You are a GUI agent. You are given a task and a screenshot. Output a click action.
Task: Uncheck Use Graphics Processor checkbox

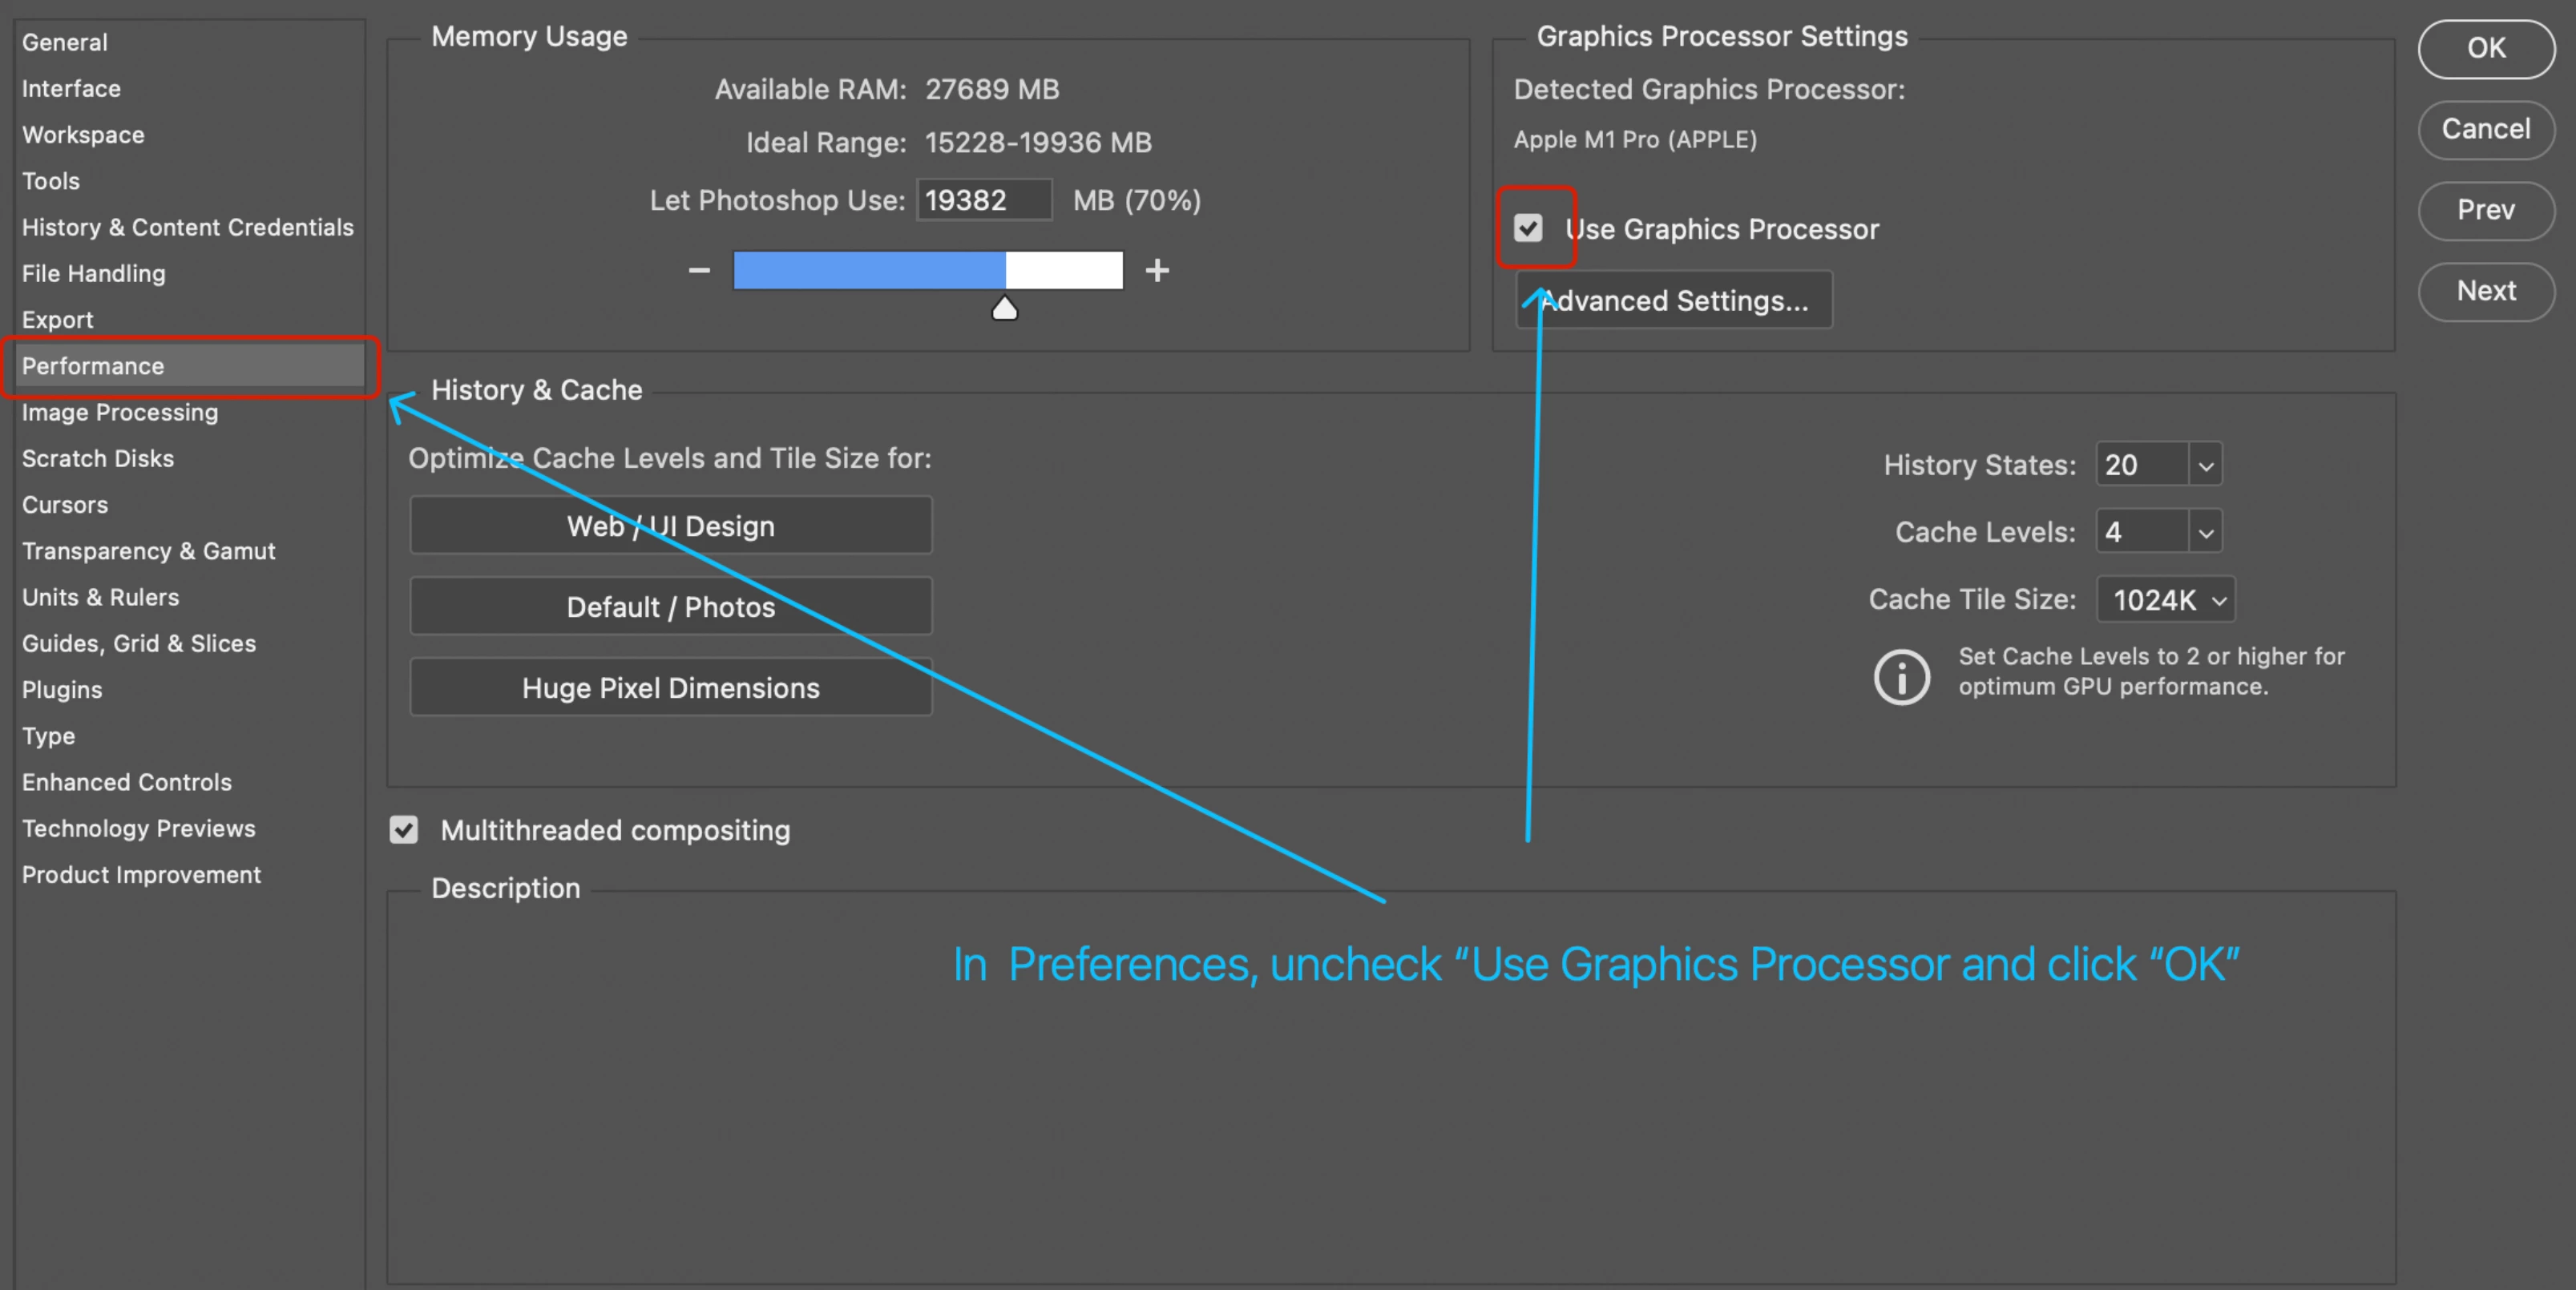pyautogui.click(x=1528, y=228)
